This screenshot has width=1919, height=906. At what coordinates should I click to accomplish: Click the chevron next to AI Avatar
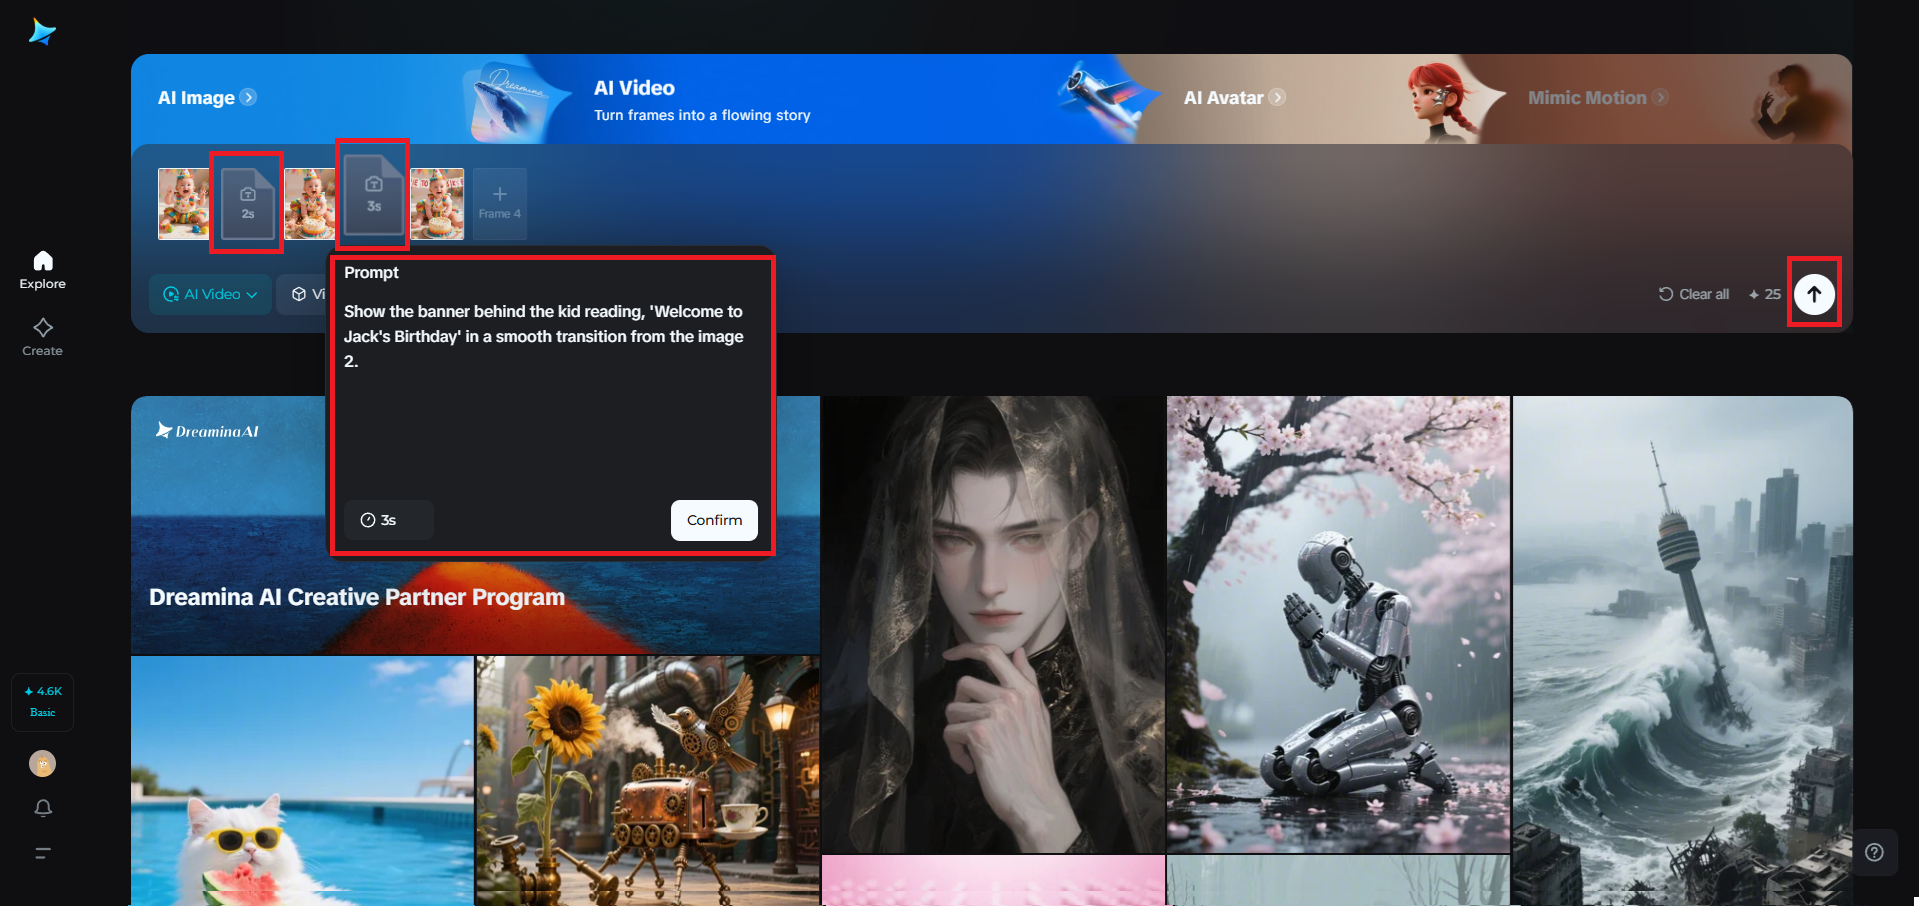(x=1278, y=97)
